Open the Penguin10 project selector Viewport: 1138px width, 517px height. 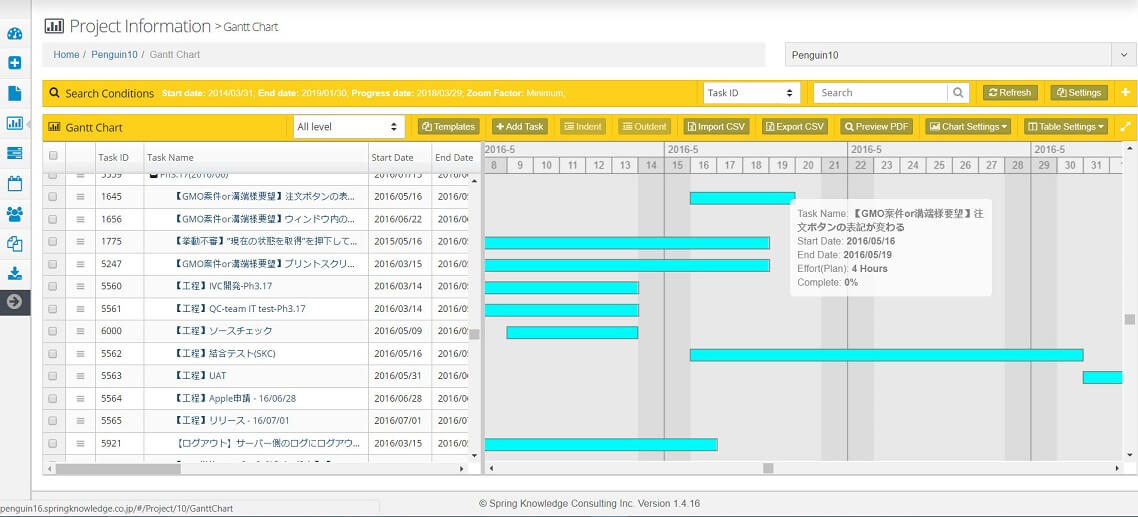(x=960, y=54)
